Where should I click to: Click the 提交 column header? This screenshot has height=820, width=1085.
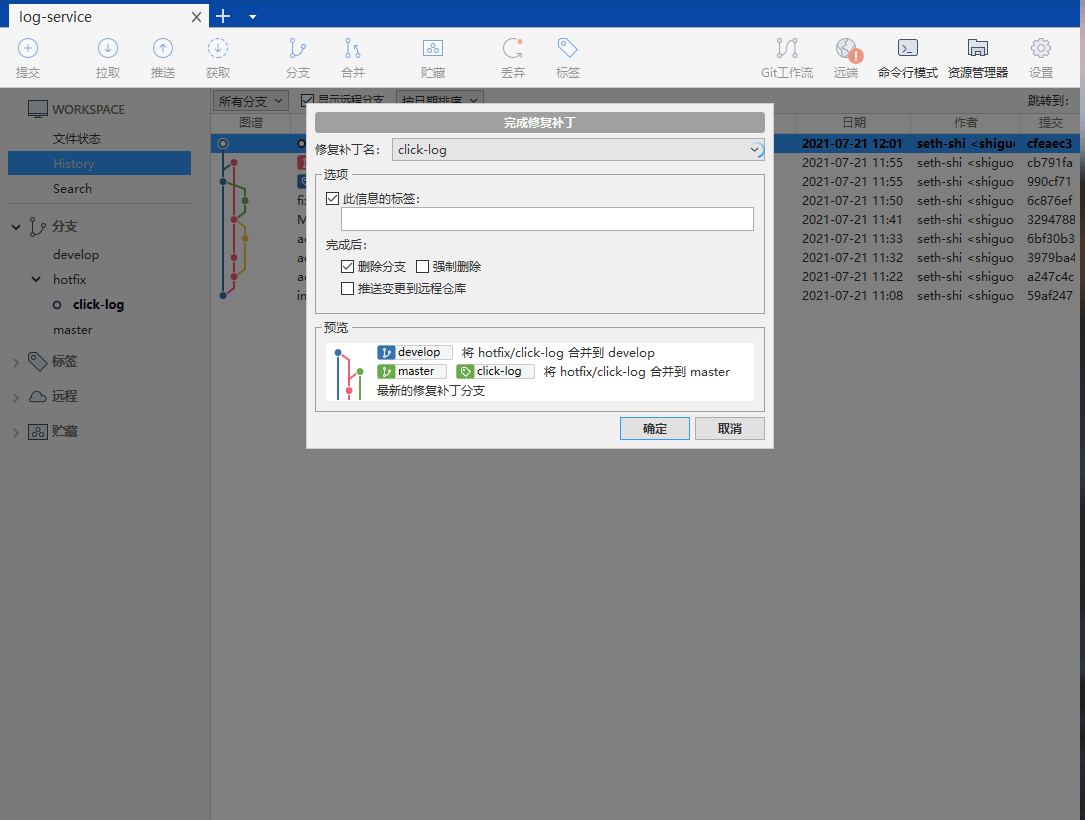coord(1050,122)
